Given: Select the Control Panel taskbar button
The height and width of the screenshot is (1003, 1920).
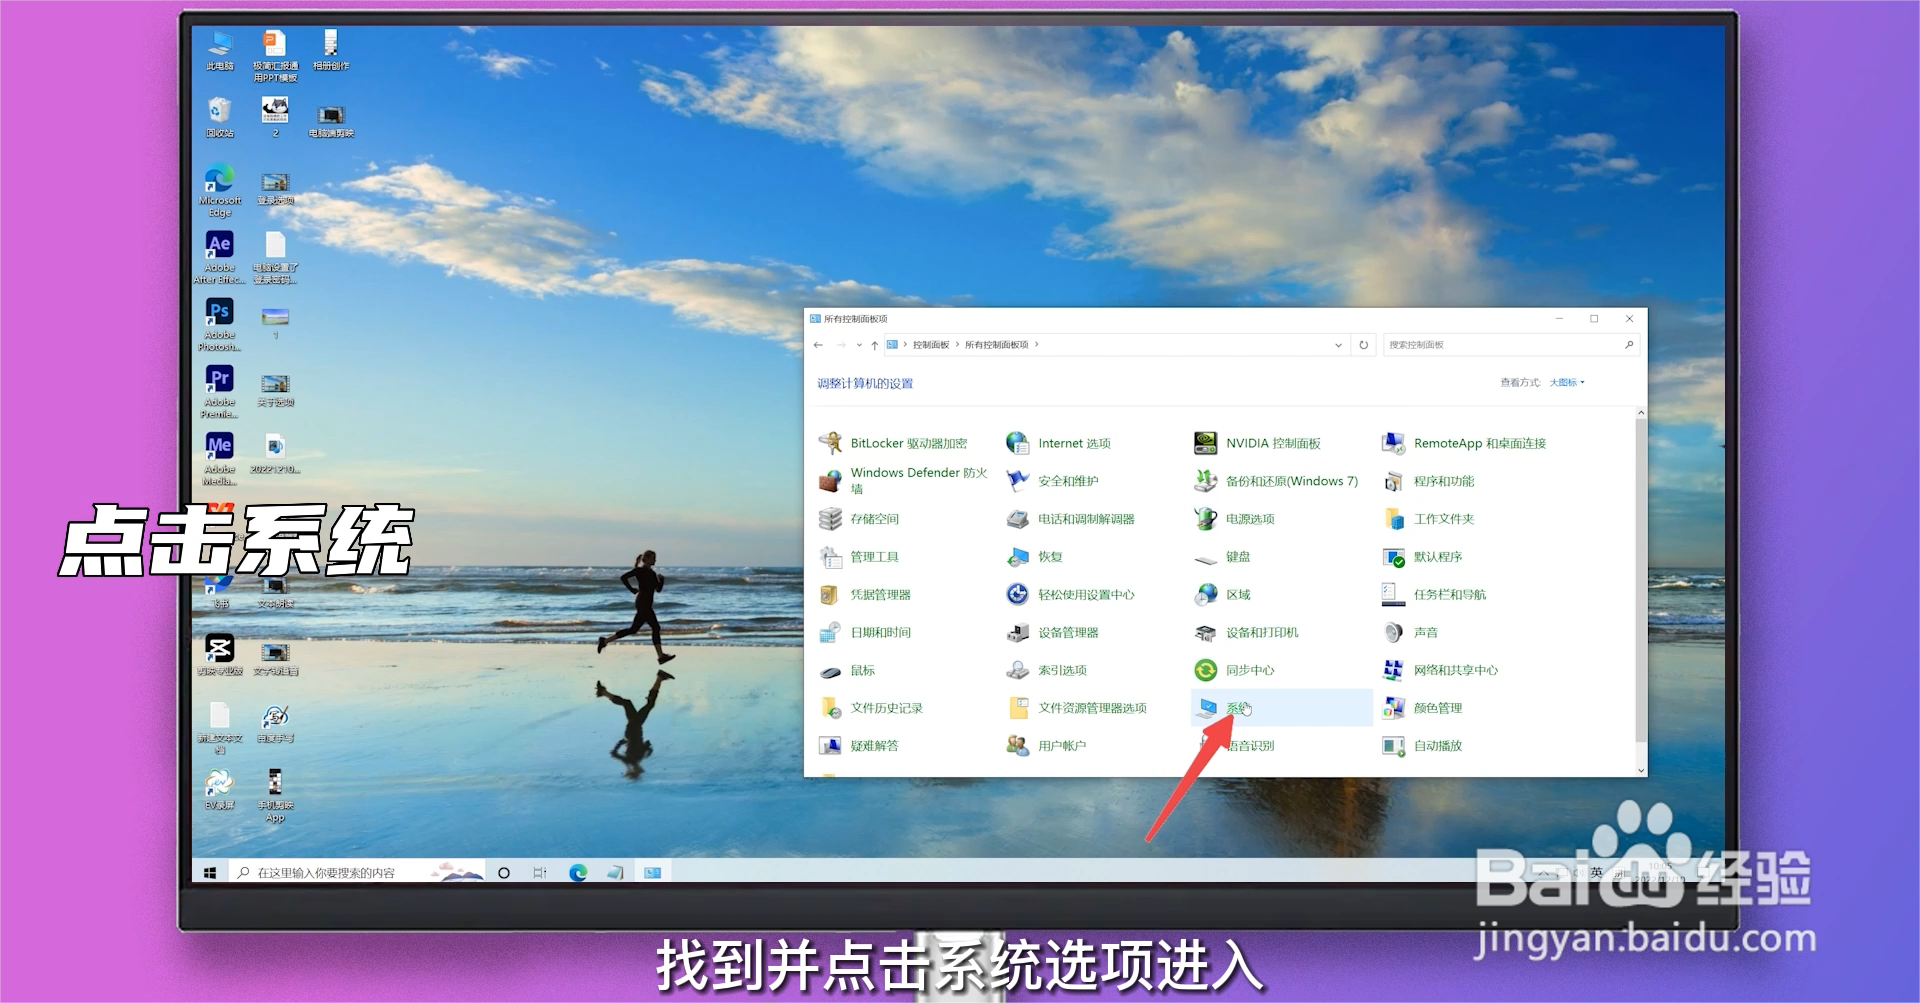Looking at the screenshot, I should (x=653, y=873).
